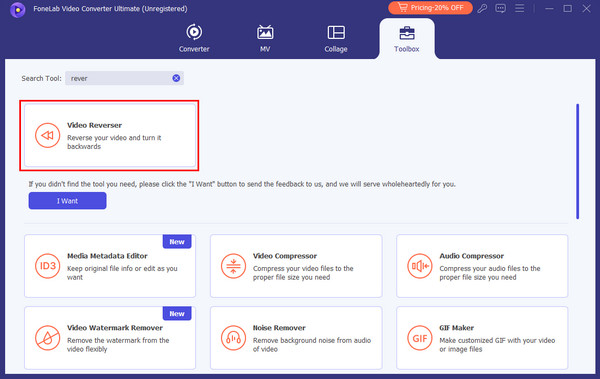The image size is (600, 379).
Task: Open the feedback chat icon
Action: (x=501, y=8)
